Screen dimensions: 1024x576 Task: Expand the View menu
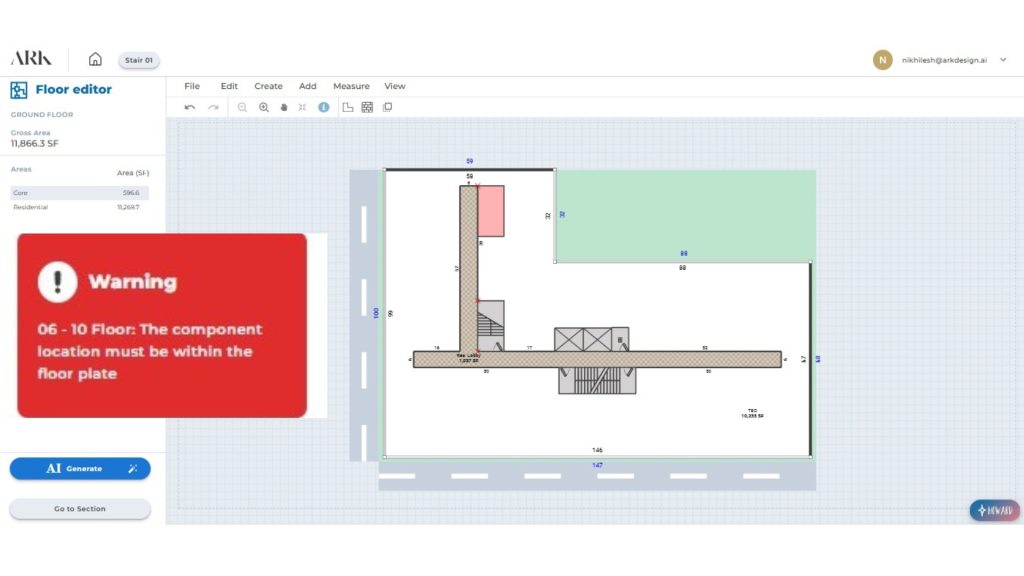point(395,86)
